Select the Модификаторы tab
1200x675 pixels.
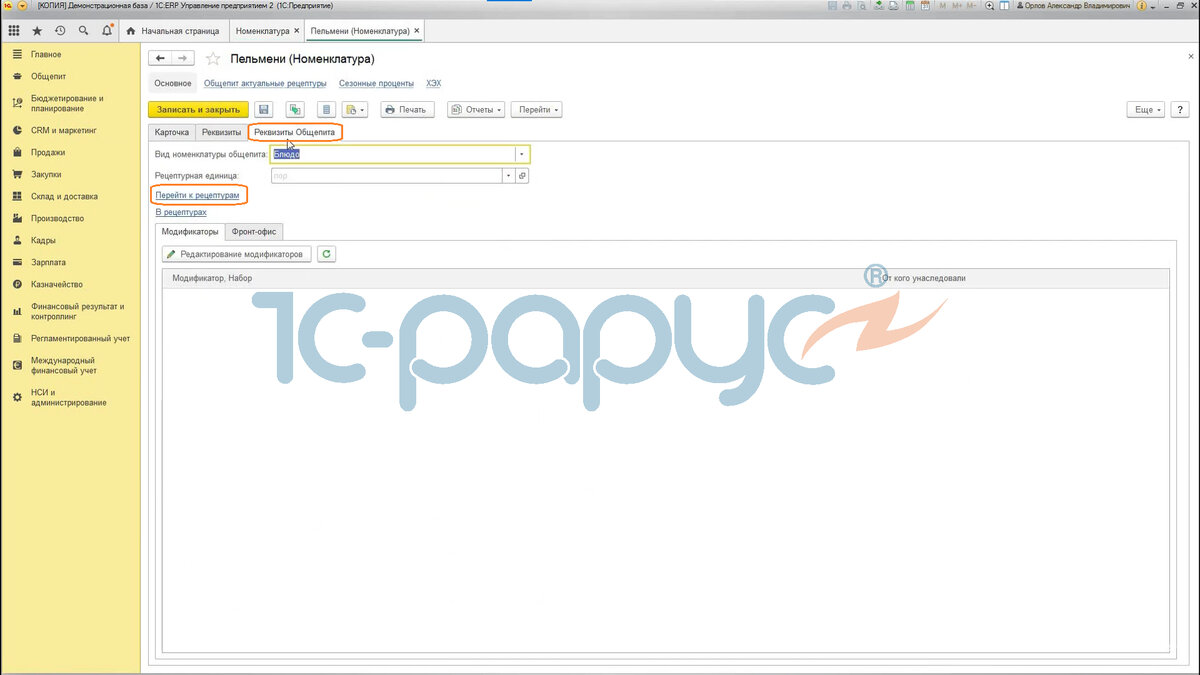[190, 231]
